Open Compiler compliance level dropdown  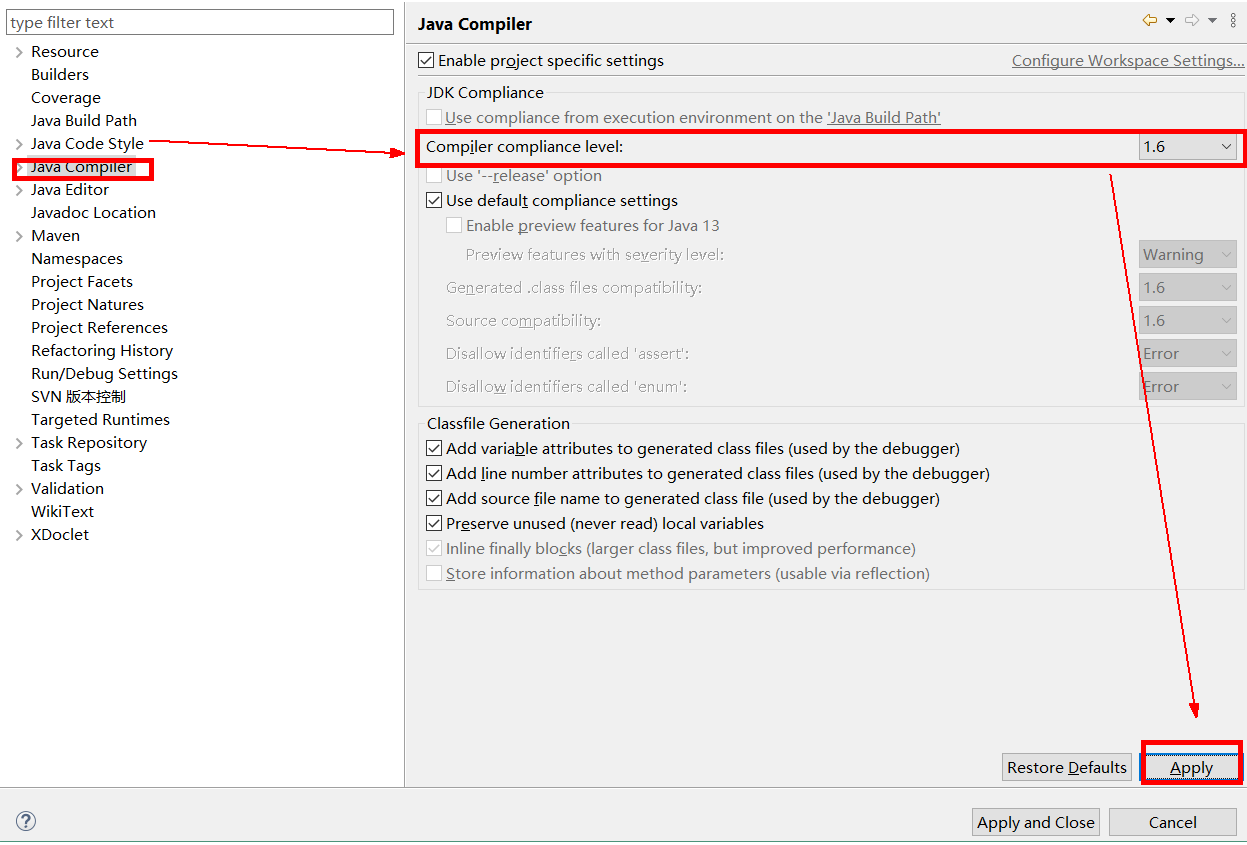[1188, 147]
